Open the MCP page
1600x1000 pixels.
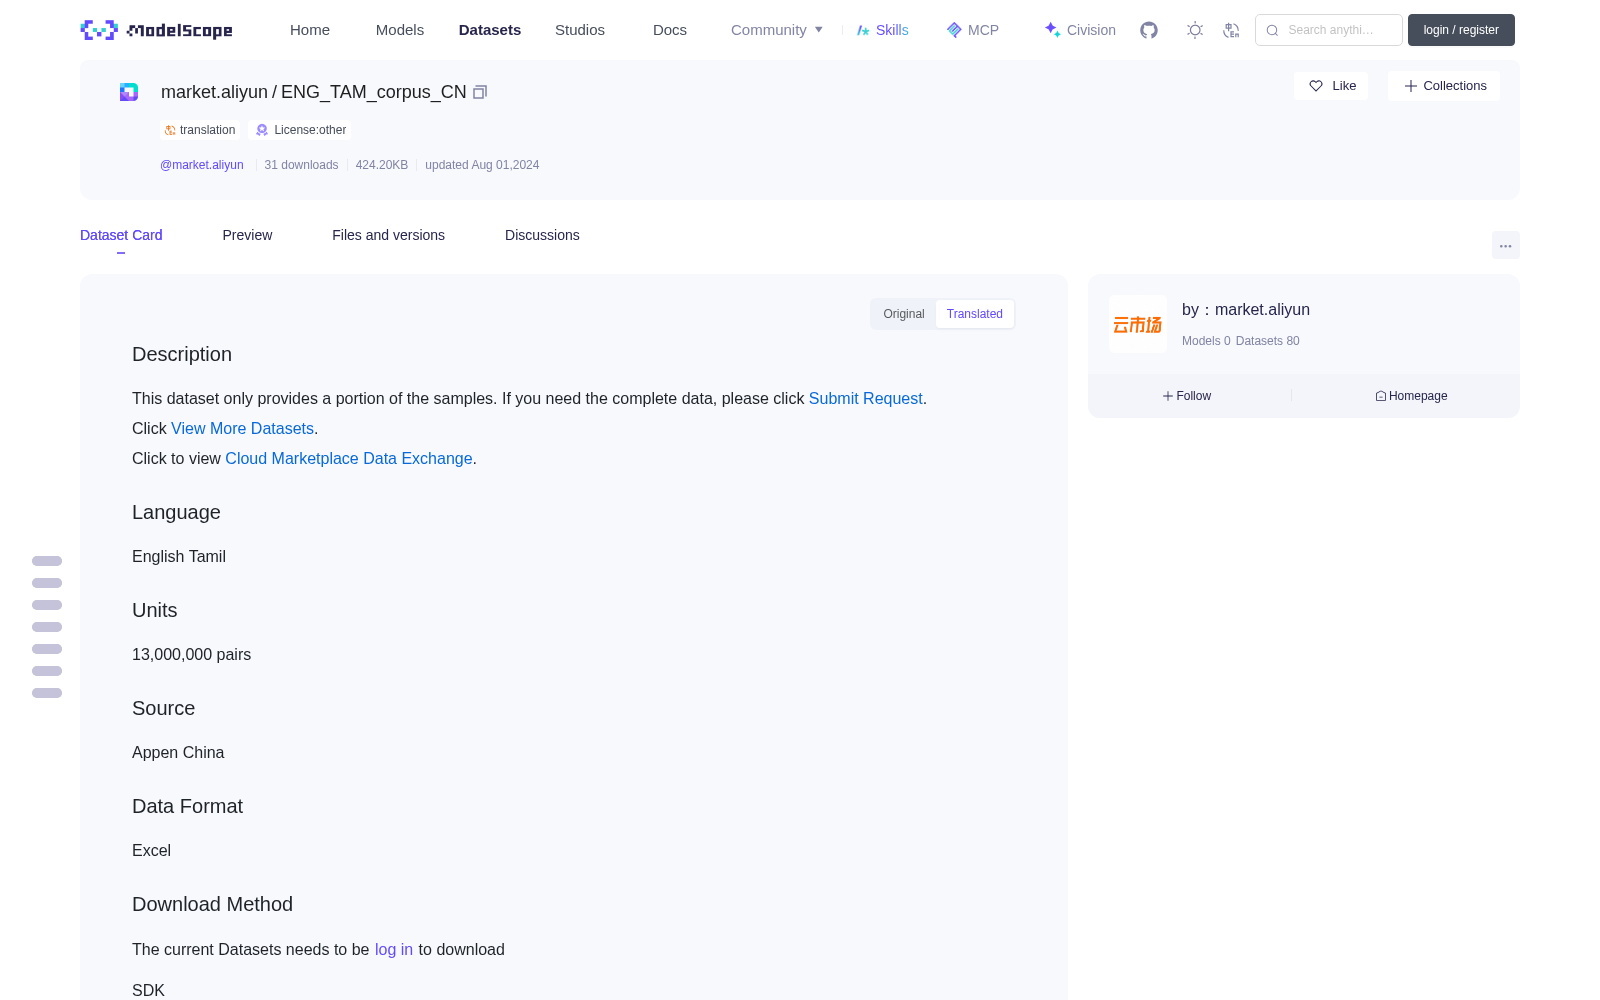973,30
